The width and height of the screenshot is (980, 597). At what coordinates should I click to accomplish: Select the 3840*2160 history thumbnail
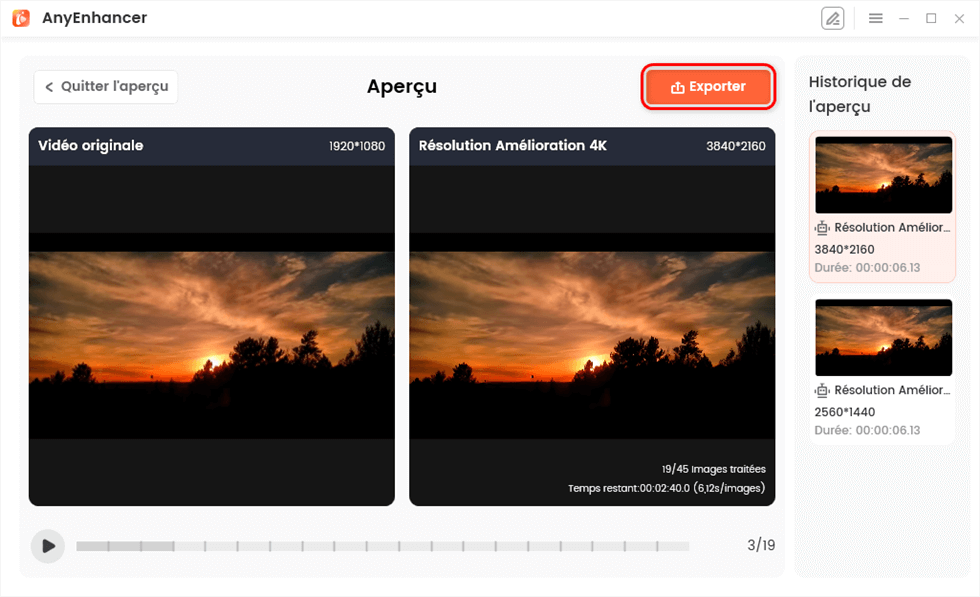(x=883, y=175)
